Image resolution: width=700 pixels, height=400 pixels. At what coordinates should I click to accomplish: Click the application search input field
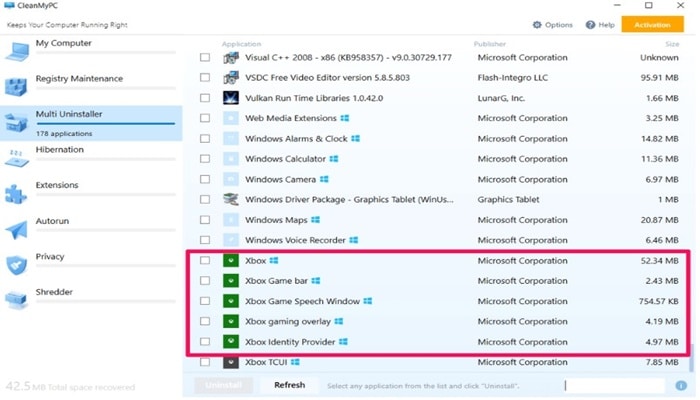tap(614, 385)
